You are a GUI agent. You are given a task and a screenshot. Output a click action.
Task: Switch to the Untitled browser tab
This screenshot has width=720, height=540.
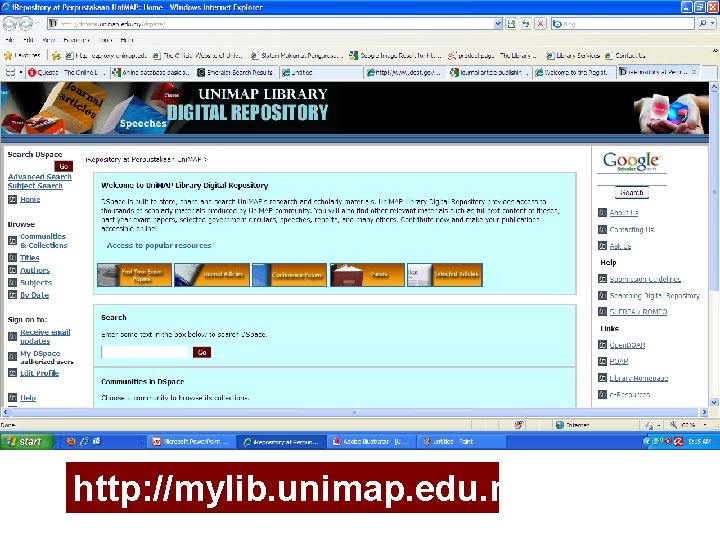321,73
